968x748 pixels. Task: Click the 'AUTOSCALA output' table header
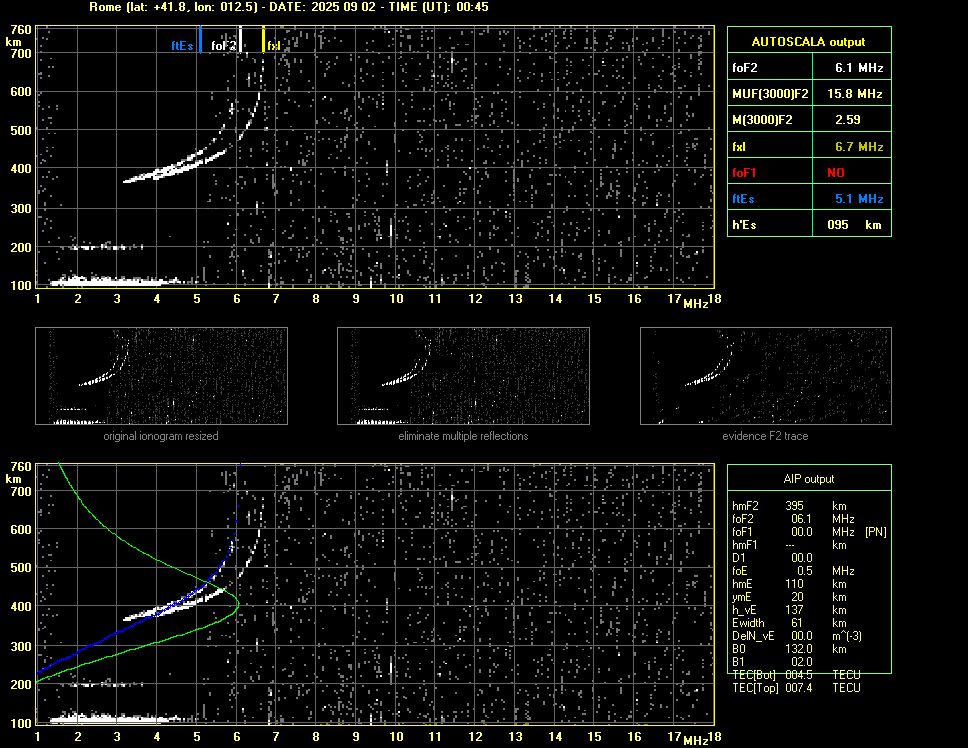click(x=809, y=41)
